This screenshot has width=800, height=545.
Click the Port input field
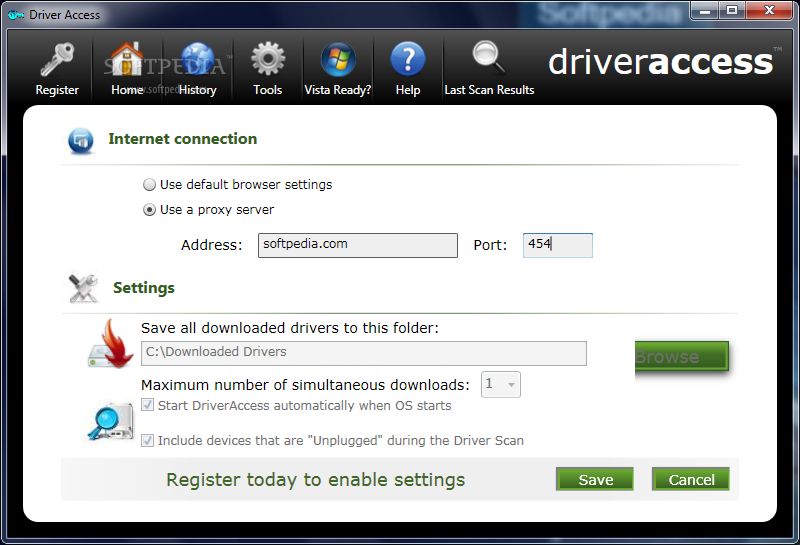pos(558,245)
